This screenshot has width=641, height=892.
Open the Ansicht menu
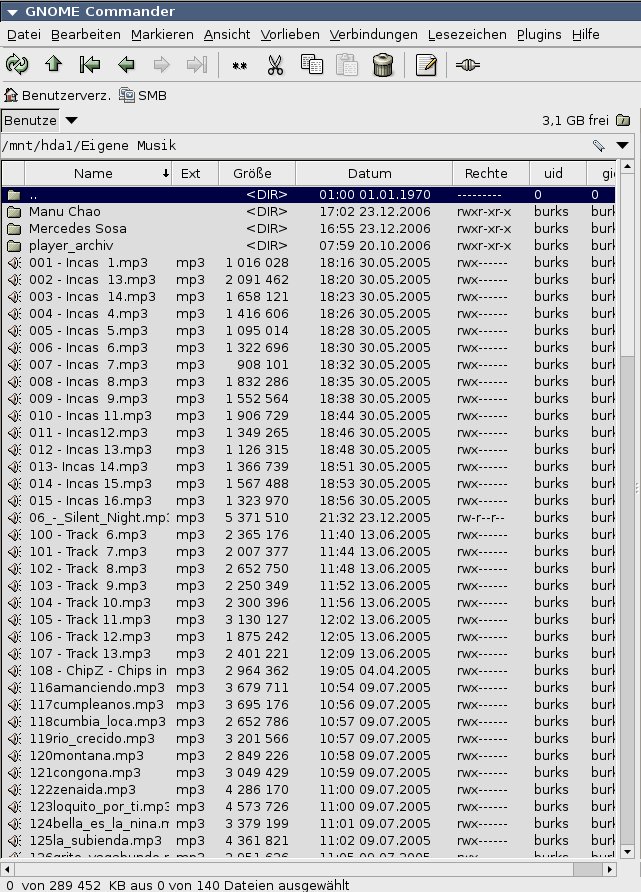[227, 35]
